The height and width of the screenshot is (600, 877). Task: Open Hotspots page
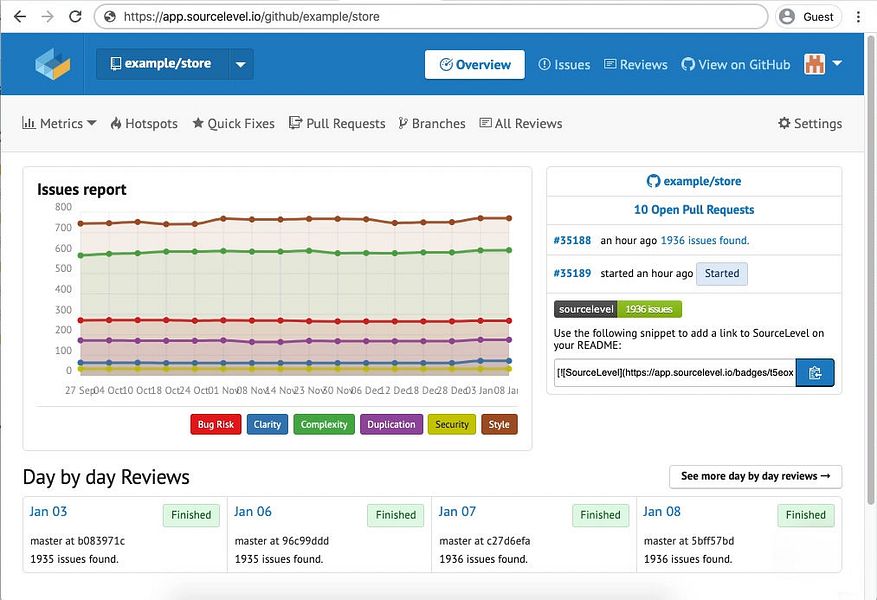pos(144,123)
